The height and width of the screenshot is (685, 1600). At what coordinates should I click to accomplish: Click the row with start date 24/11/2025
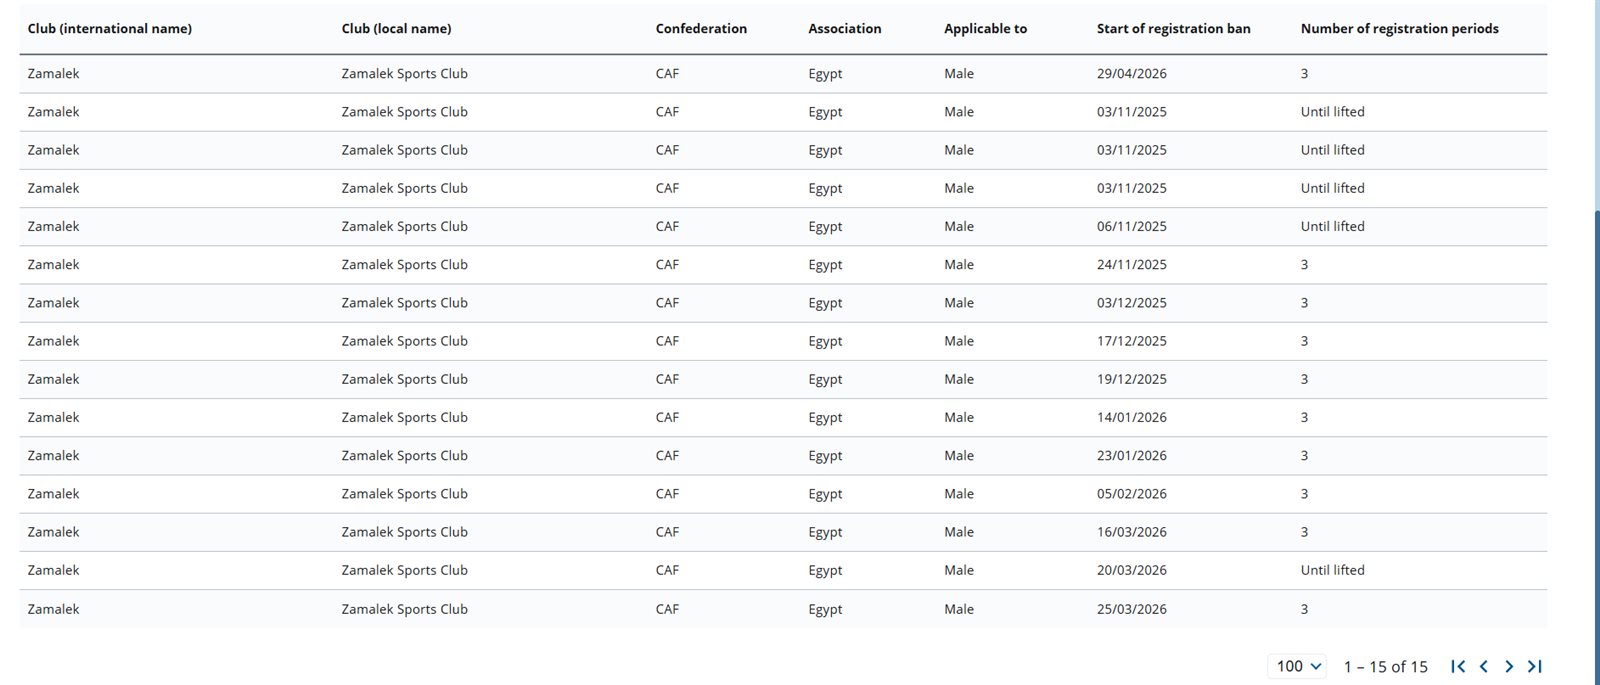(1131, 265)
